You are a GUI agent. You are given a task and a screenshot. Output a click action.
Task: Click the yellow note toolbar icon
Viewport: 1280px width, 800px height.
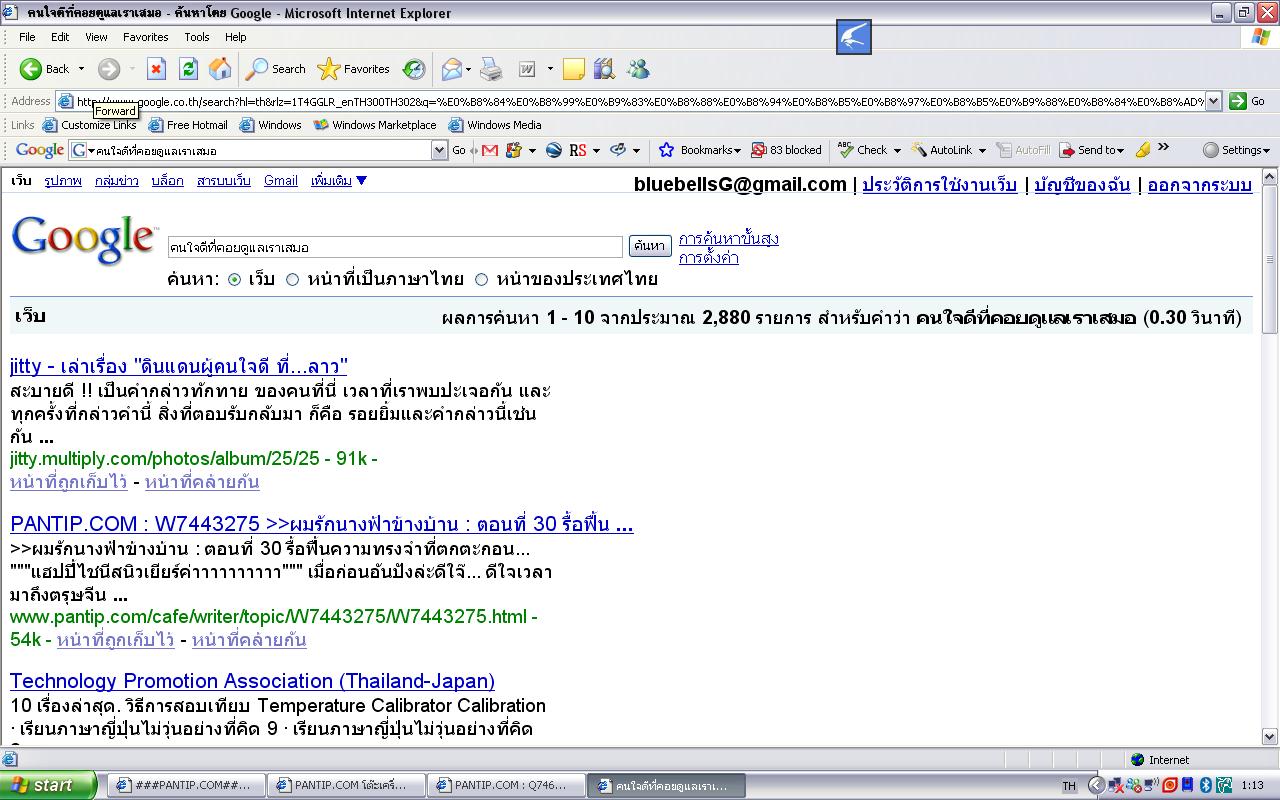coord(573,69)
